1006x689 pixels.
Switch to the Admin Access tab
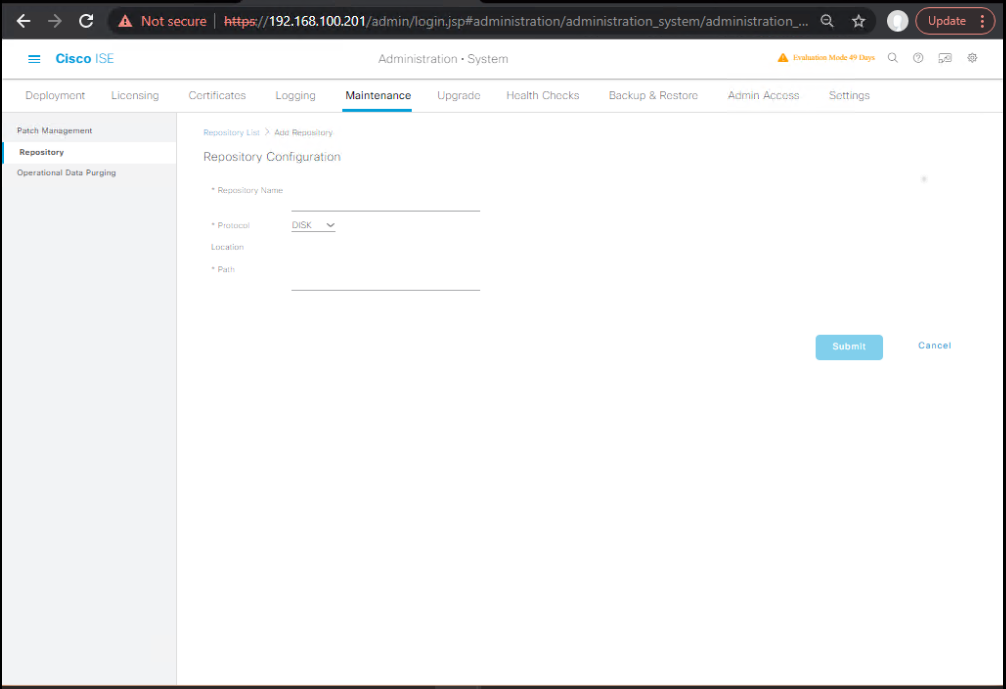pyautogui.click(x=763, y=96)
